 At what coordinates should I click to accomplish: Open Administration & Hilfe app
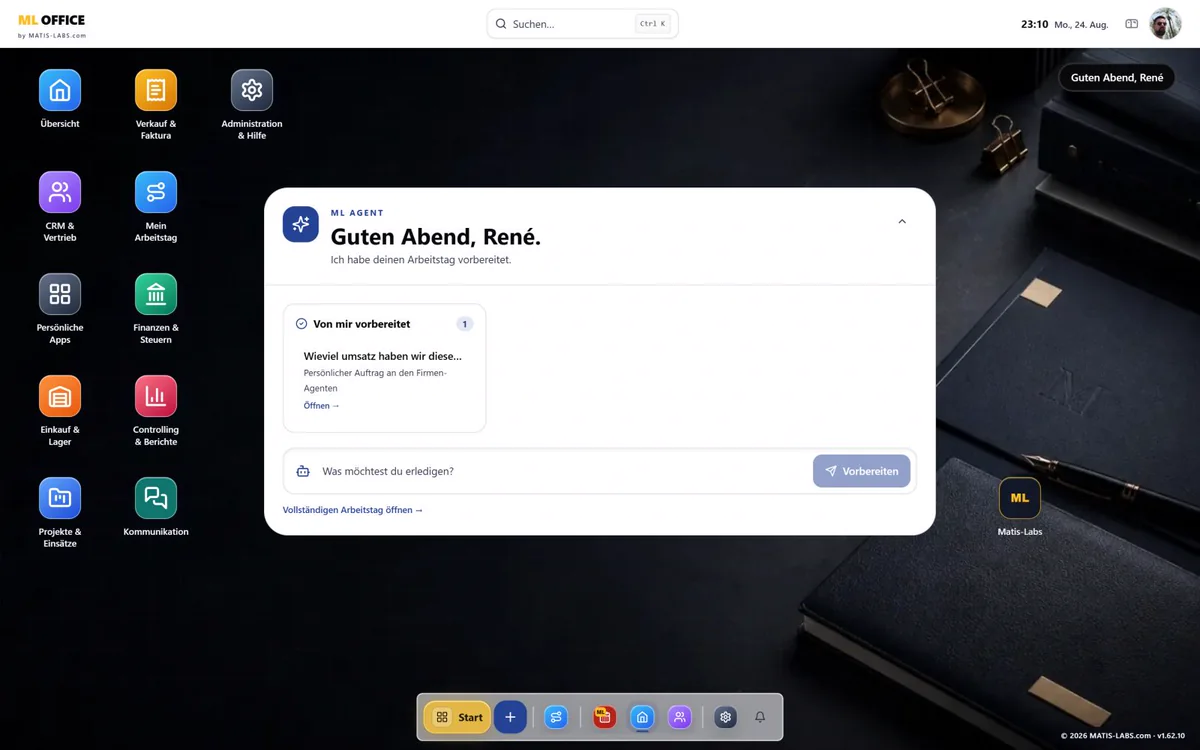(x=252, y=90)
